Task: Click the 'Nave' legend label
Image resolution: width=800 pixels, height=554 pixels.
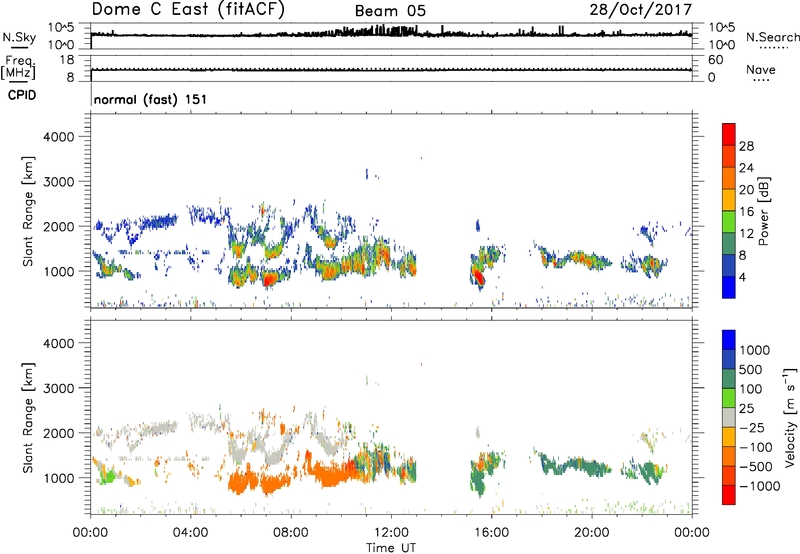Action: (x=761, y=70)
